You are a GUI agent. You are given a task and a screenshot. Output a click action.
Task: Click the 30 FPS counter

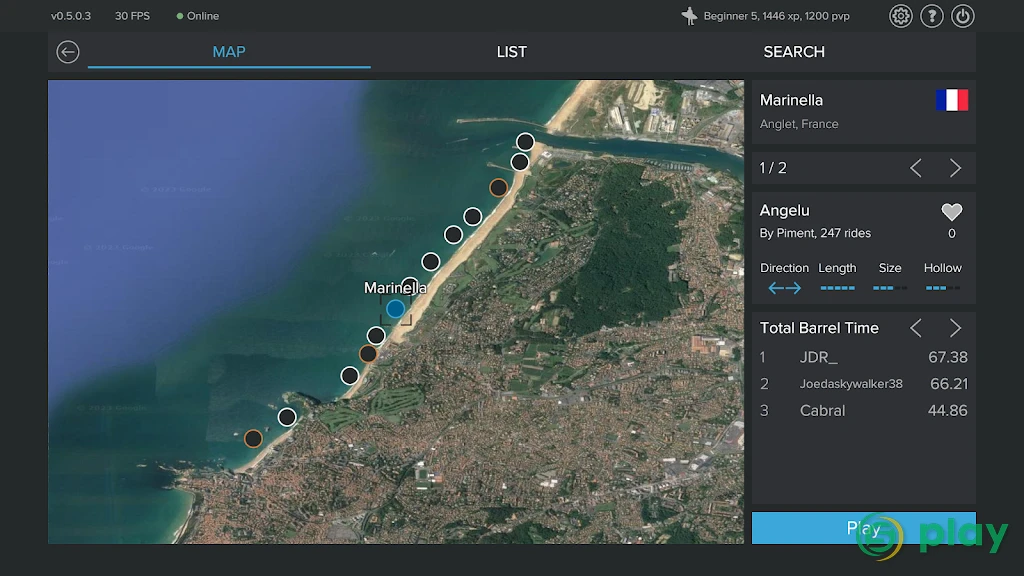click(133, 16)
